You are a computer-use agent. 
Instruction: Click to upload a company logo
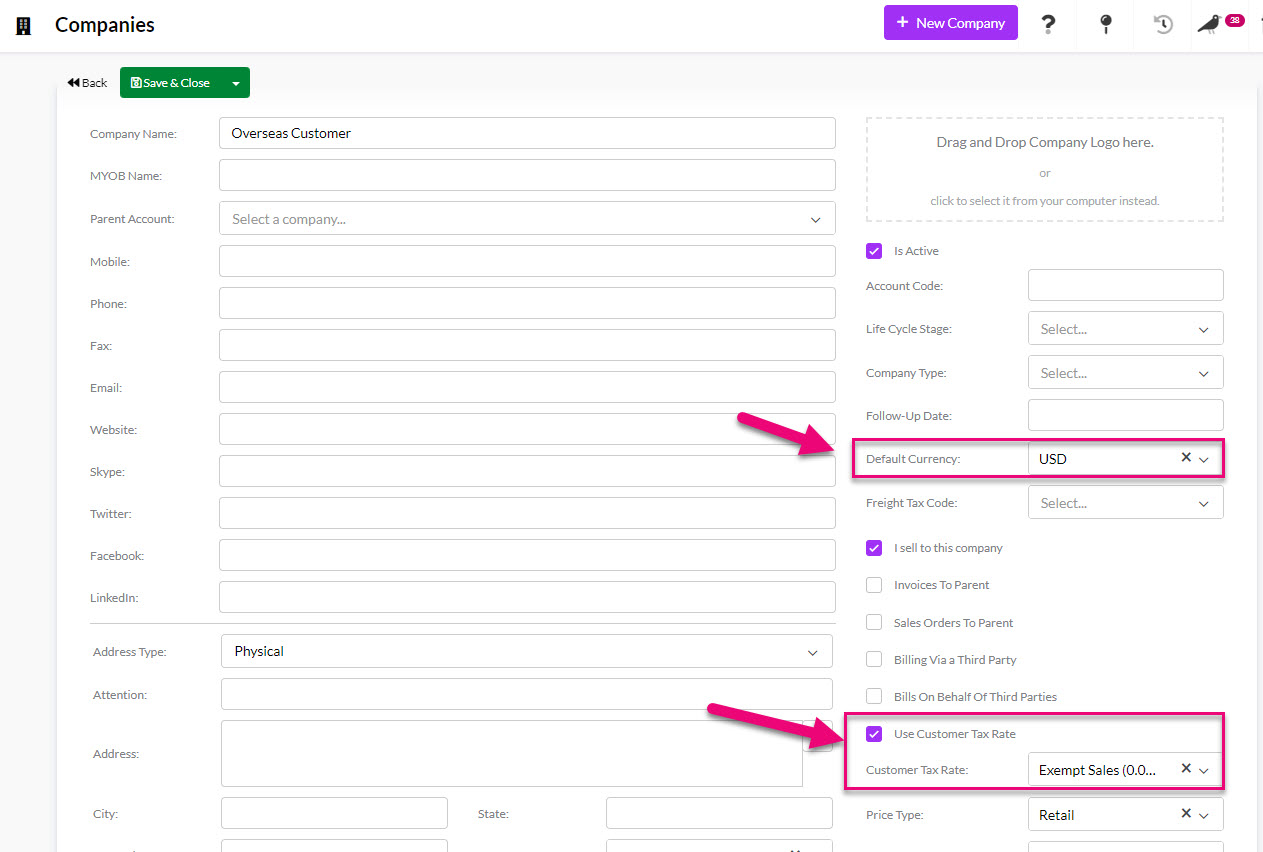[x=1044, y=200]
